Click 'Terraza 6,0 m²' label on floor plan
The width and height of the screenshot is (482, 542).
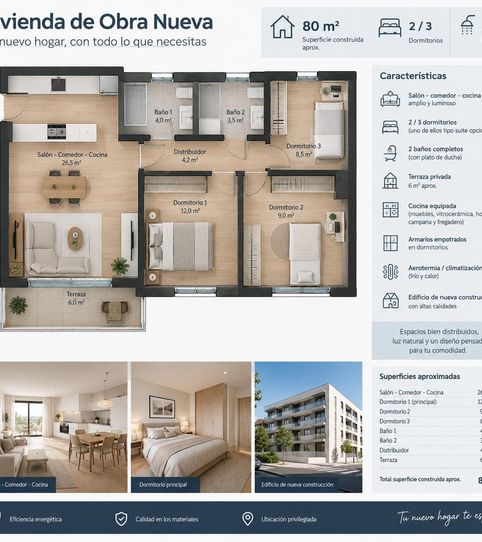(76, 298)
